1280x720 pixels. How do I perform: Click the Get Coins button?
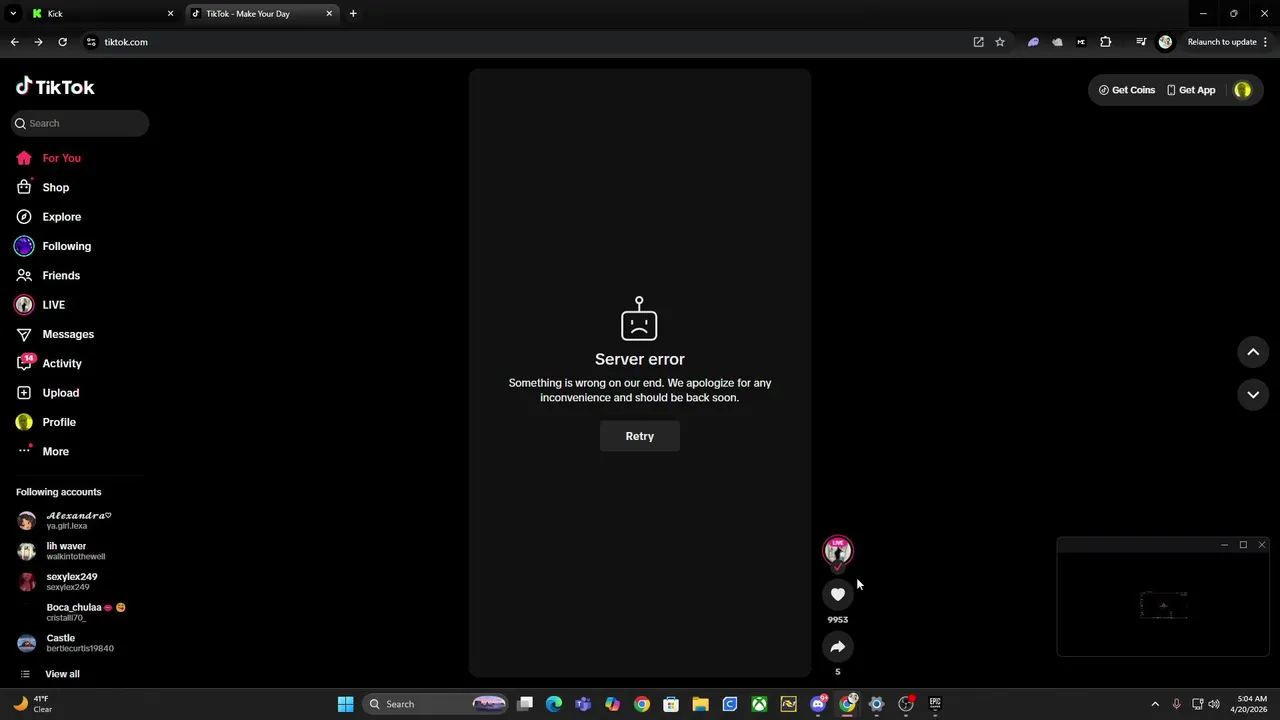(1127, 90)
